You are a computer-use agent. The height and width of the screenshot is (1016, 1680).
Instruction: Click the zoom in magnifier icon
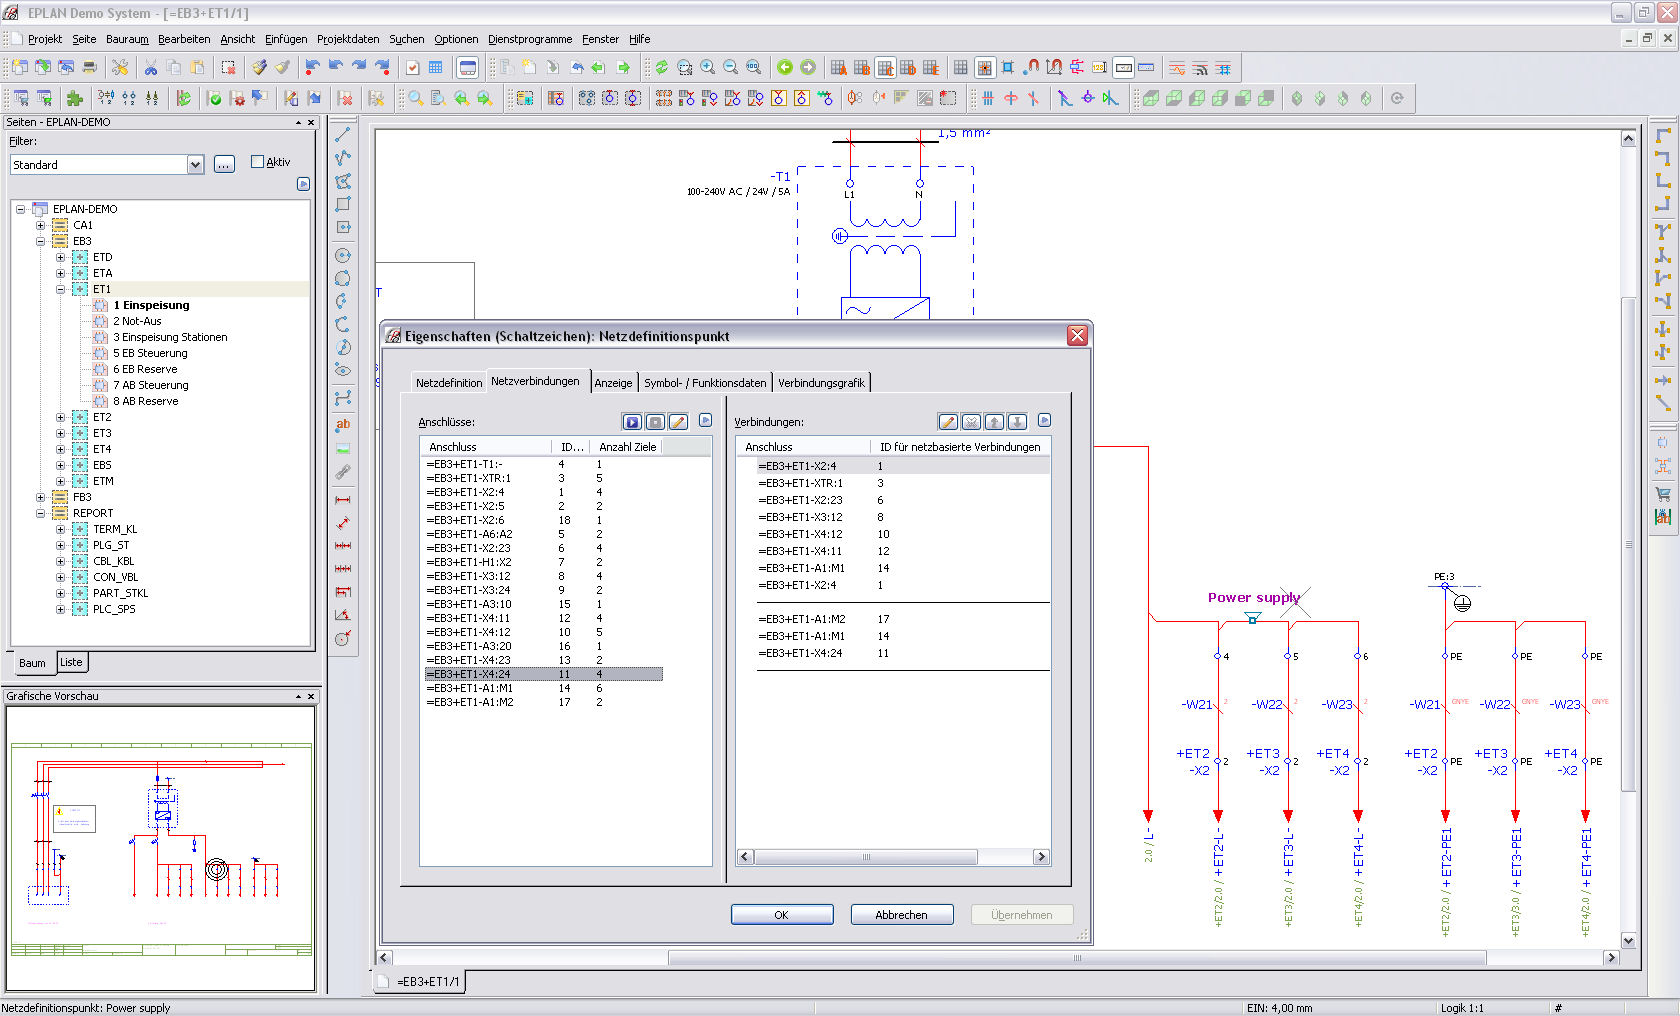(708, 68)
